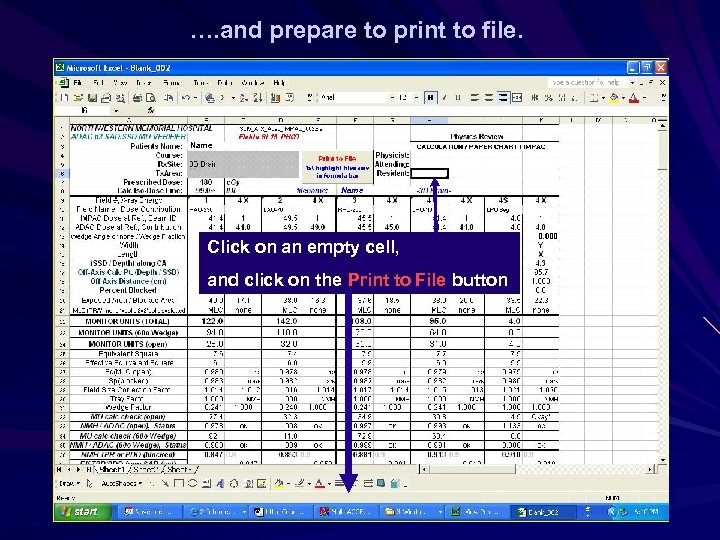The width and height of the screenshot is (720, 540).
Task: Open the Format menu
Action: (171, 83)
